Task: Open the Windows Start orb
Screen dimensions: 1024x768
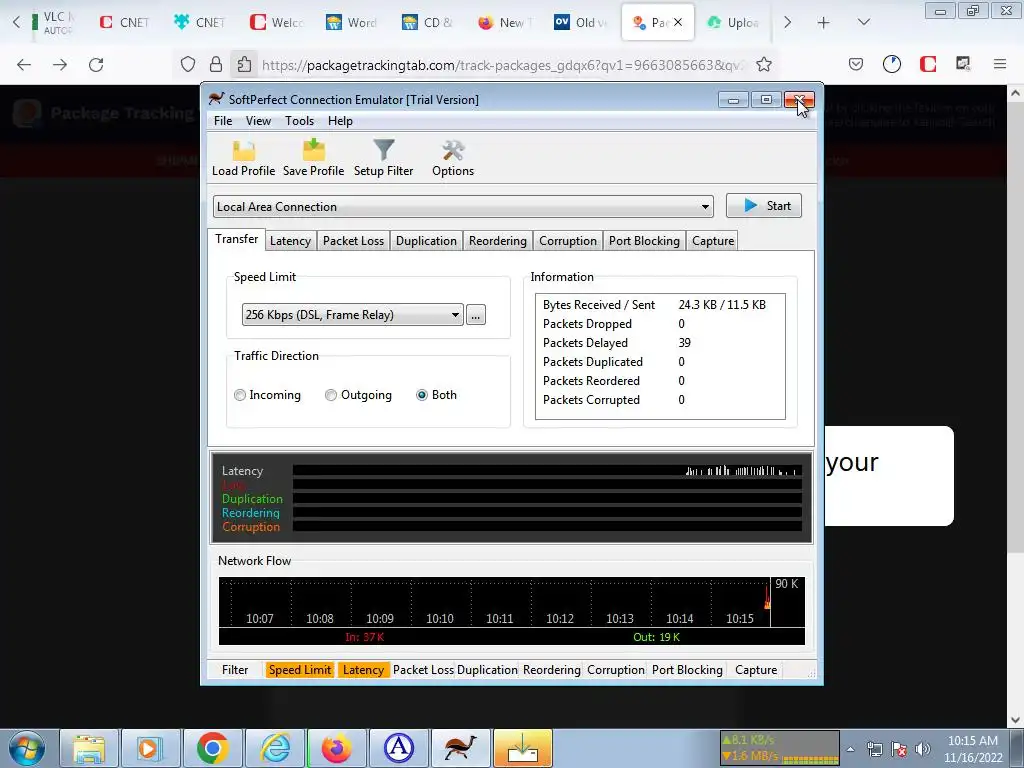Action: tap(27, 748)
